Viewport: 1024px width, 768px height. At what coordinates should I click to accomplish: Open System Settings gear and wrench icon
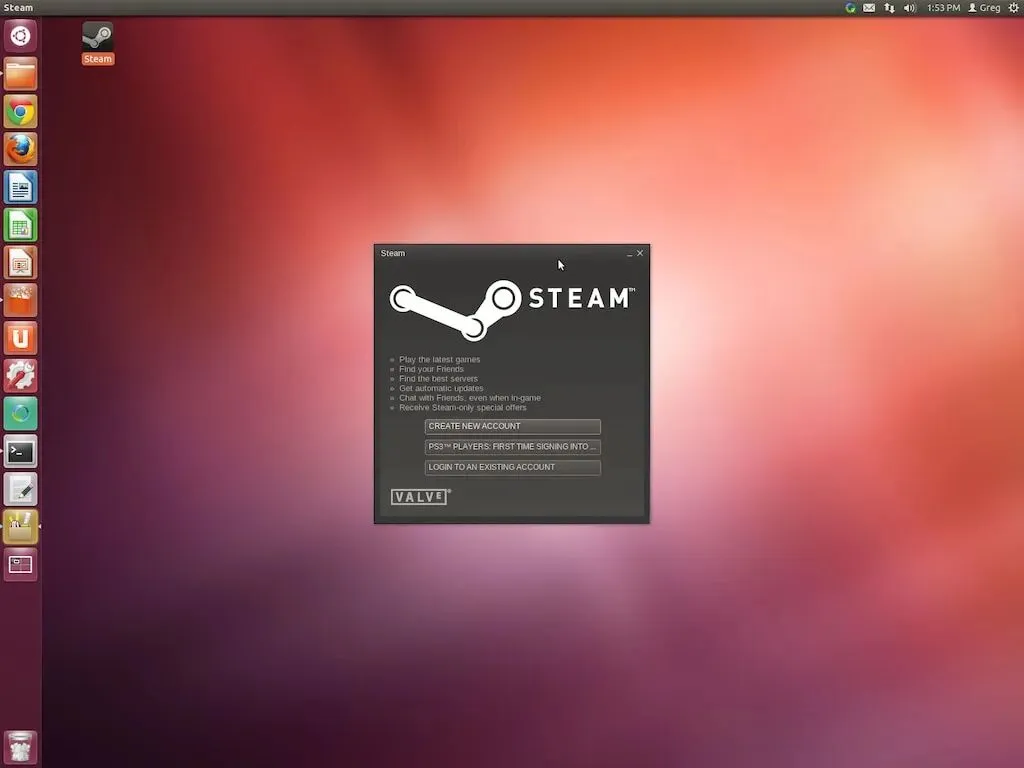click(x=20, y=376)
